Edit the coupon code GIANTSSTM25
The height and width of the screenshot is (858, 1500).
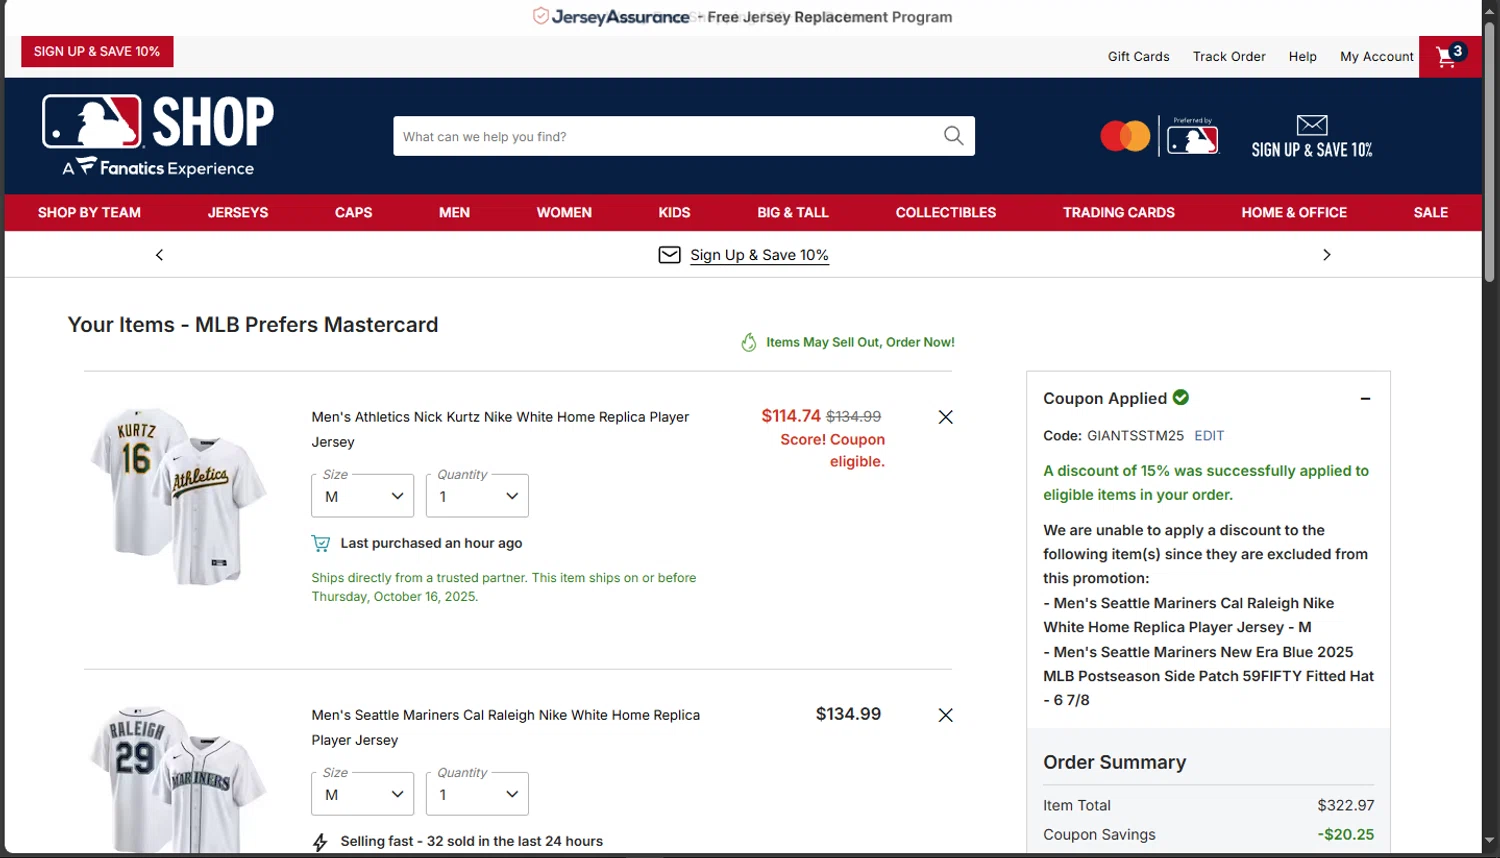1209,436
